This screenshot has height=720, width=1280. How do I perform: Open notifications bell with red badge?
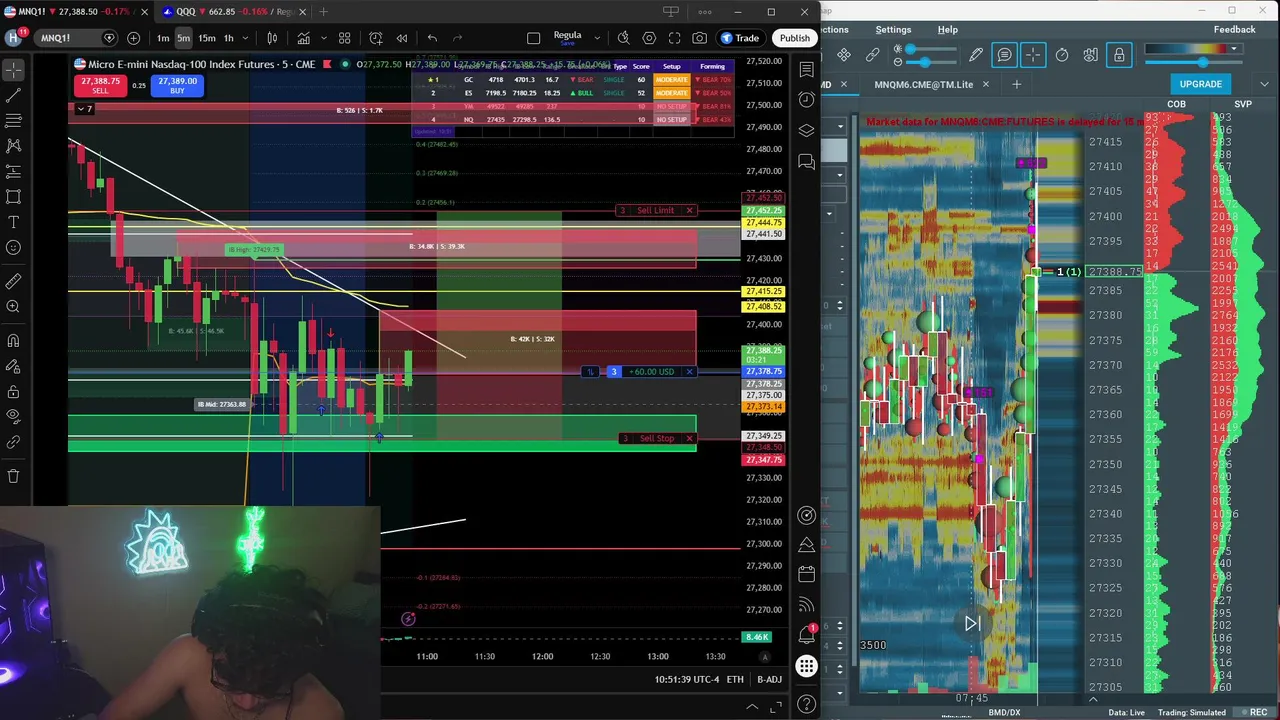(x=806, y=635)
